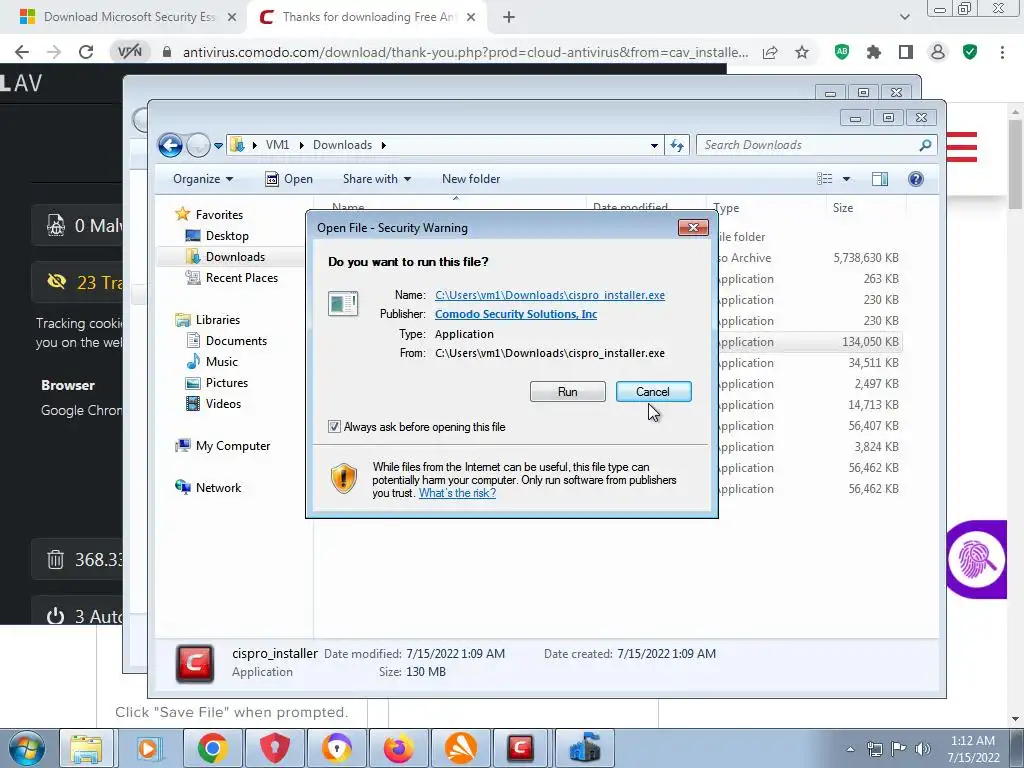Click the Run button in the security warning
1024x768 pixels.
[x=568, y=392]
